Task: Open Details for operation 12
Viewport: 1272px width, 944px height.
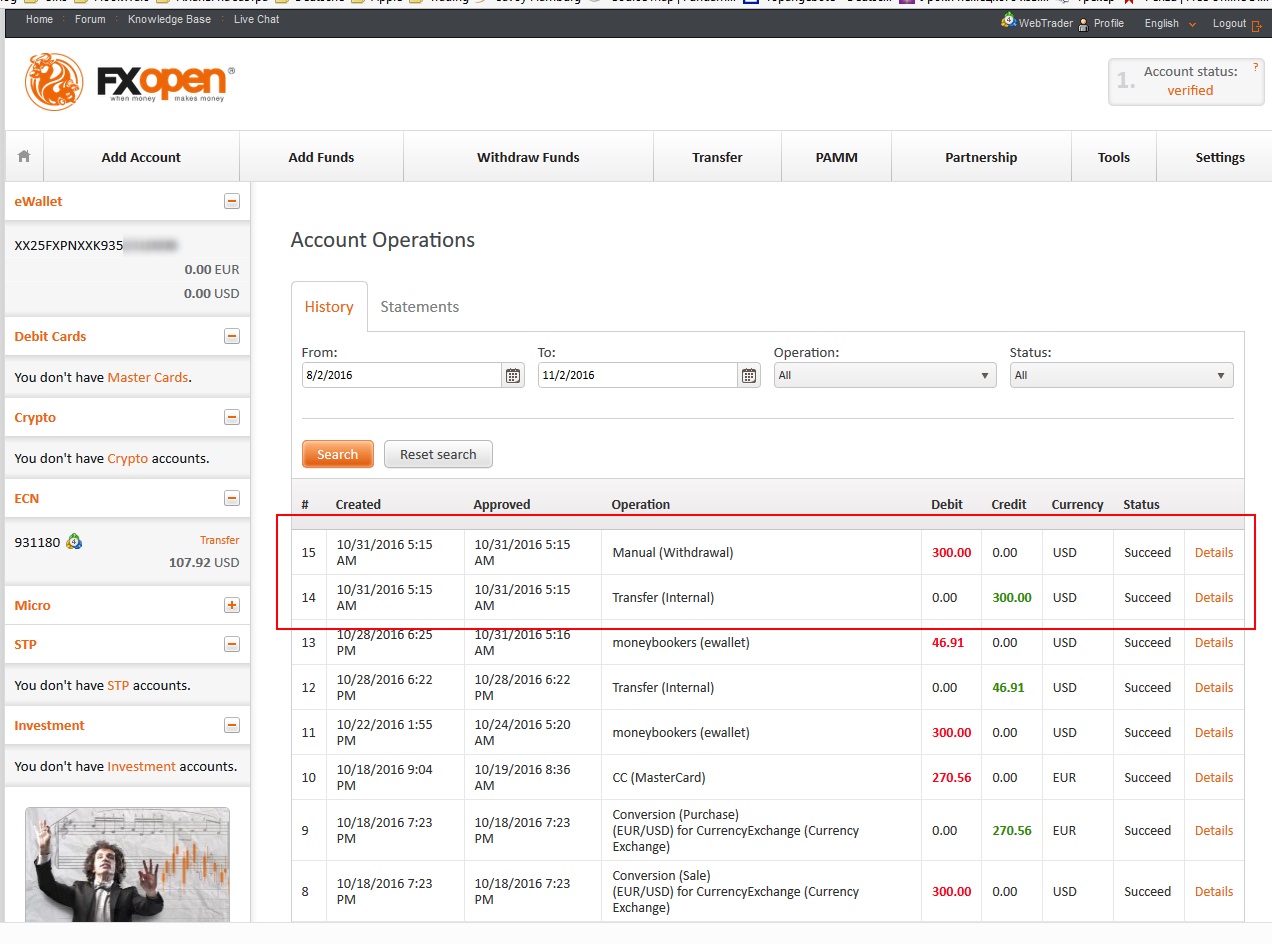Action: coord(1214,687)
